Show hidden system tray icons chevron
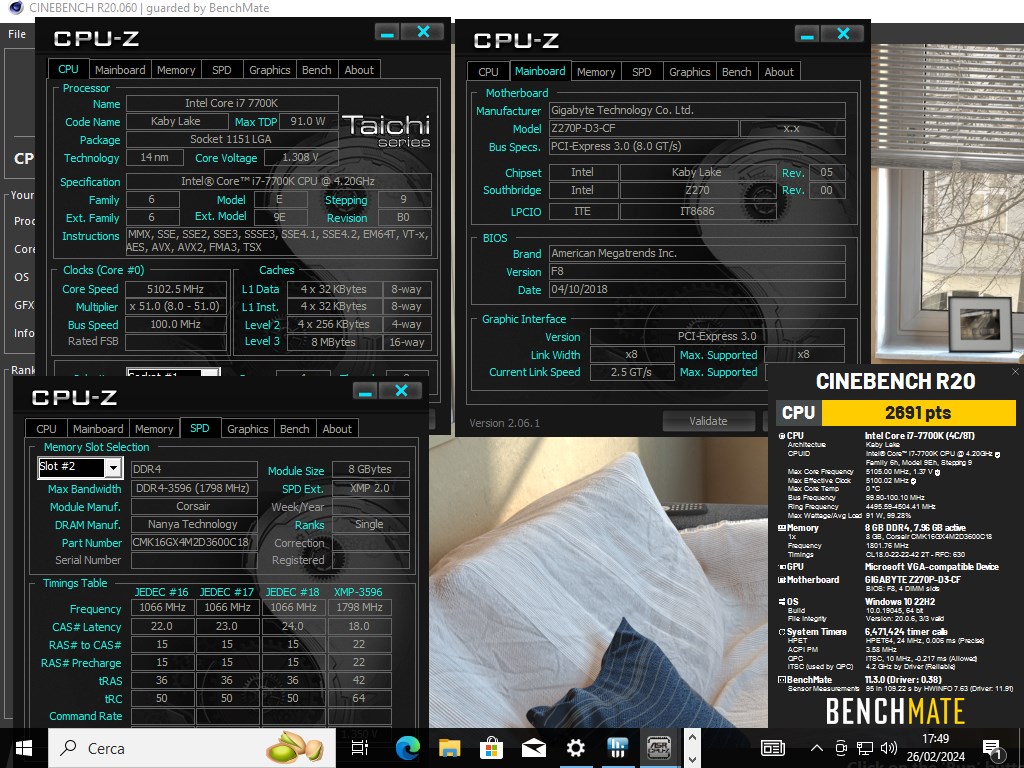This screenshot has height=768, width=1024. (817, 748)
